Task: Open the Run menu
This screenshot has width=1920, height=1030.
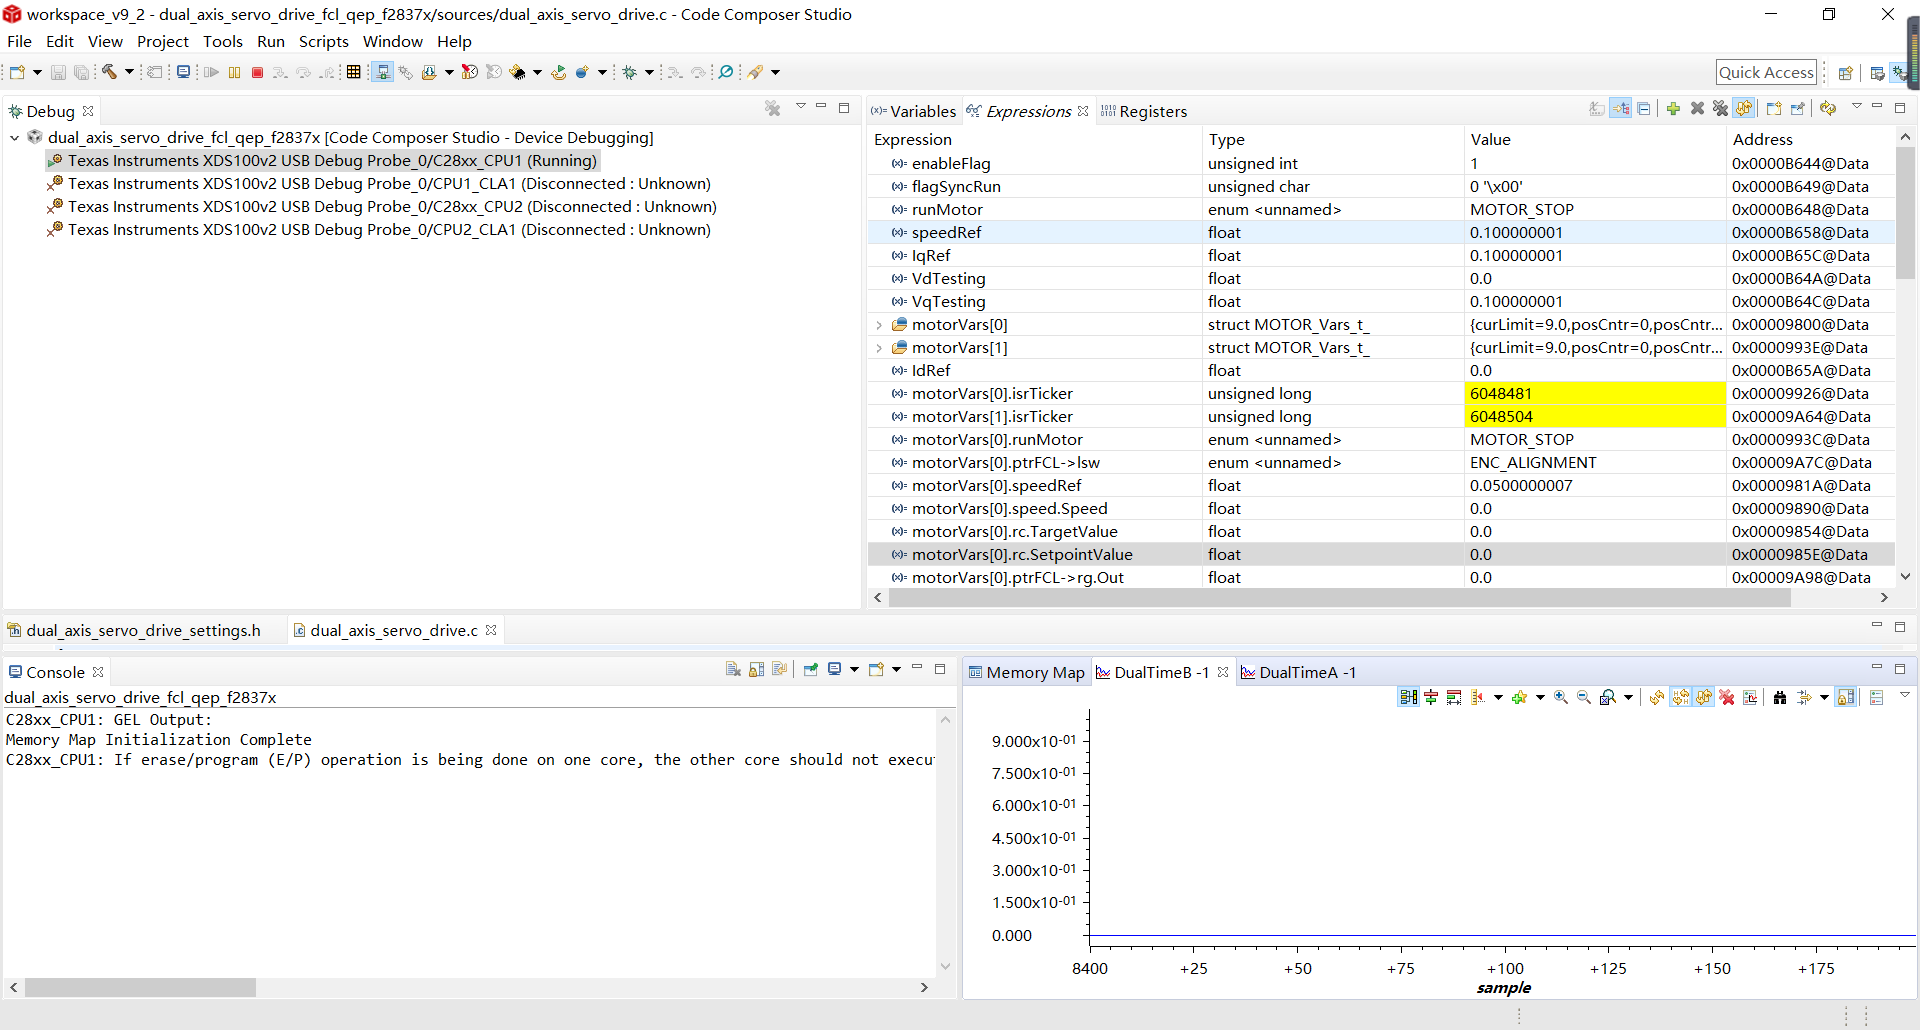Action: pos(271,41)
